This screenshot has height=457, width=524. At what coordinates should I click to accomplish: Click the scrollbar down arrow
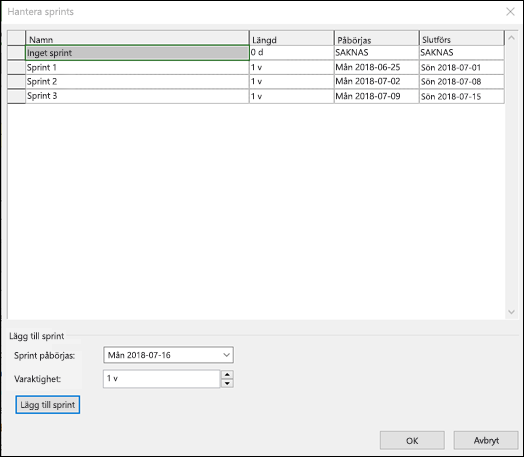point(511,312)
